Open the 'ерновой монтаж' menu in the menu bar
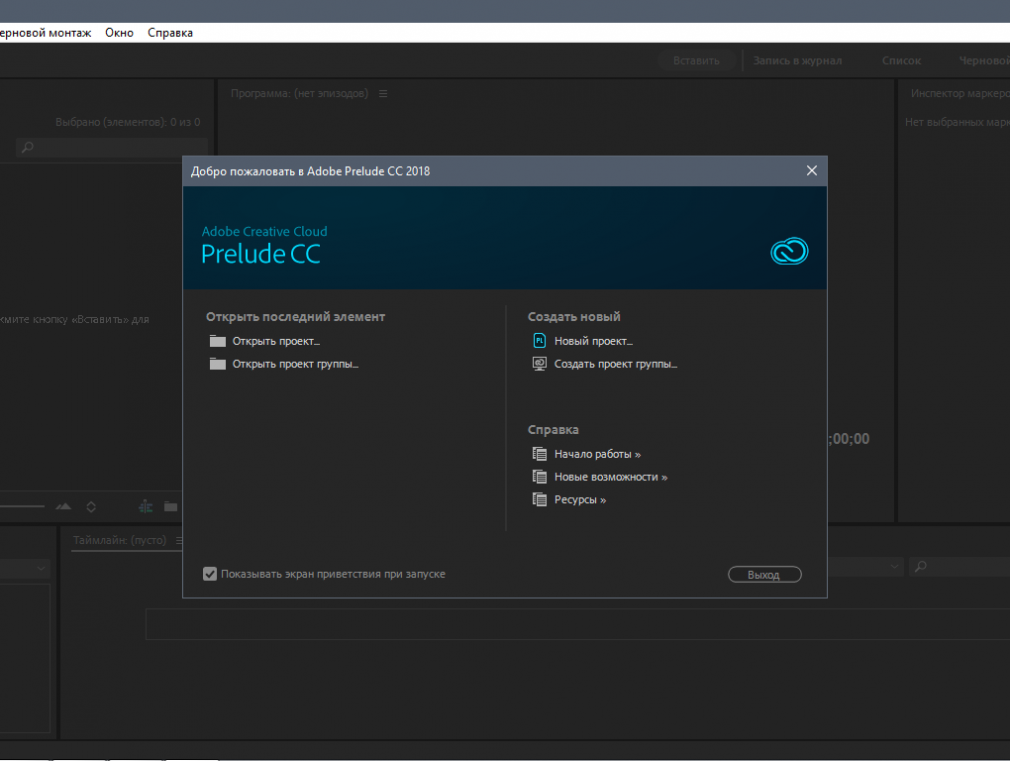 click(x=45, y=33)
